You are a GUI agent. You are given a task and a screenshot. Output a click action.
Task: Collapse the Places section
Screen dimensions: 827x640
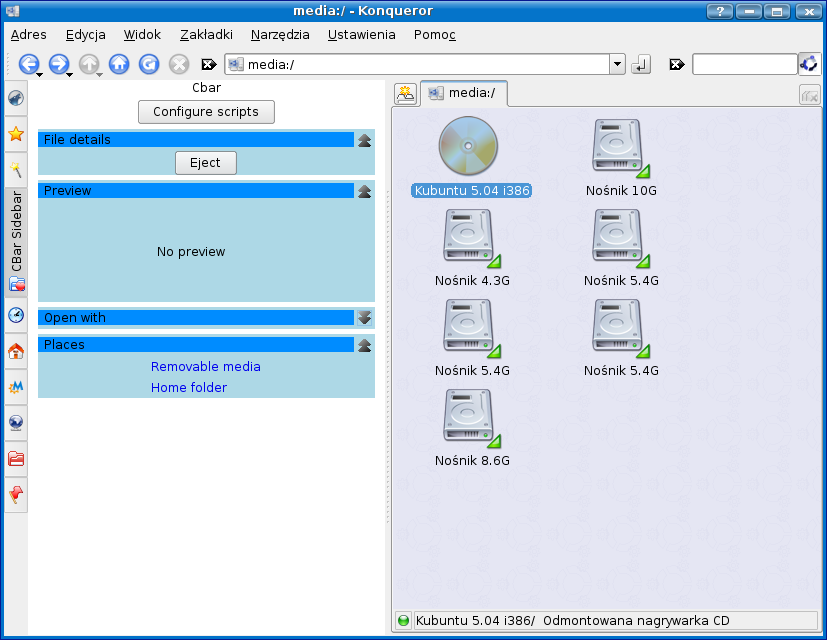click(x=364, y=345)
